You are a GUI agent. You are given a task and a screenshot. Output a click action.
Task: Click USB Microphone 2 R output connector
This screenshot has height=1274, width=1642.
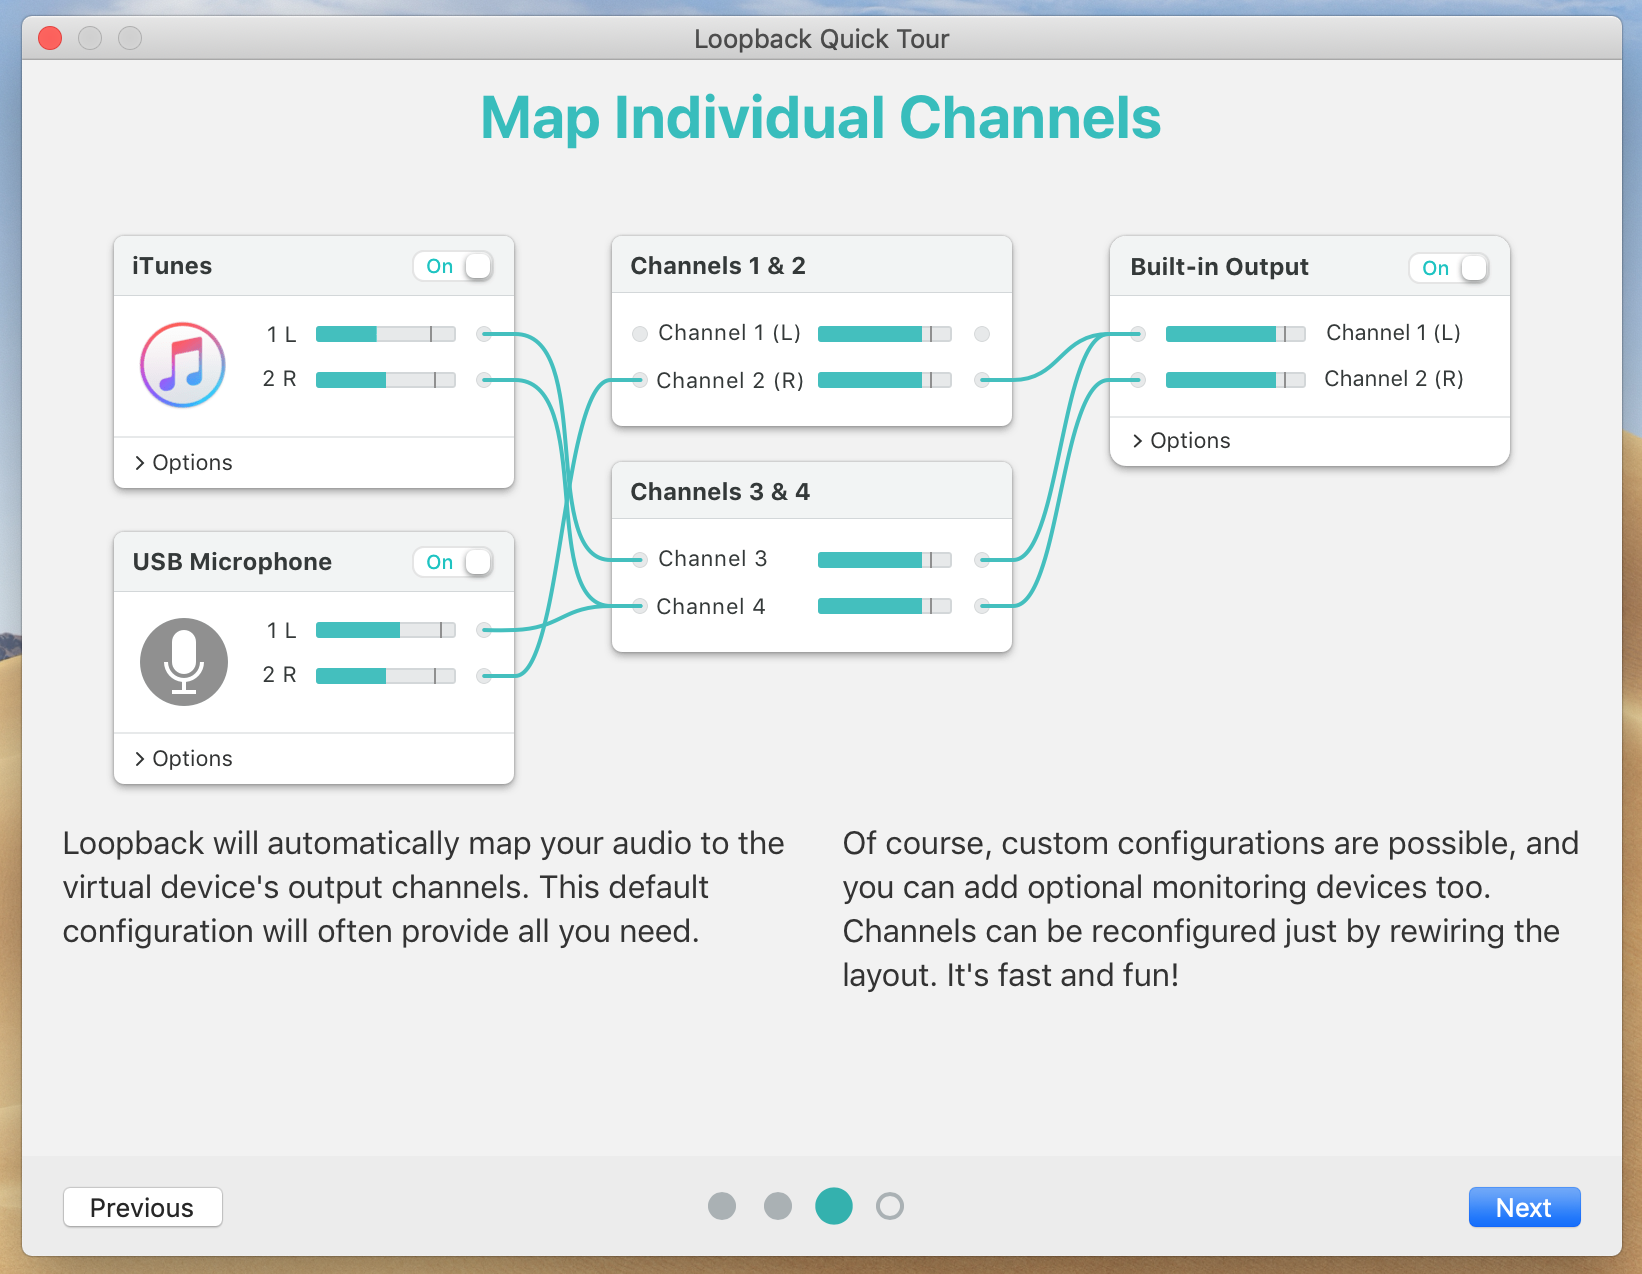[x=485, y=676]
